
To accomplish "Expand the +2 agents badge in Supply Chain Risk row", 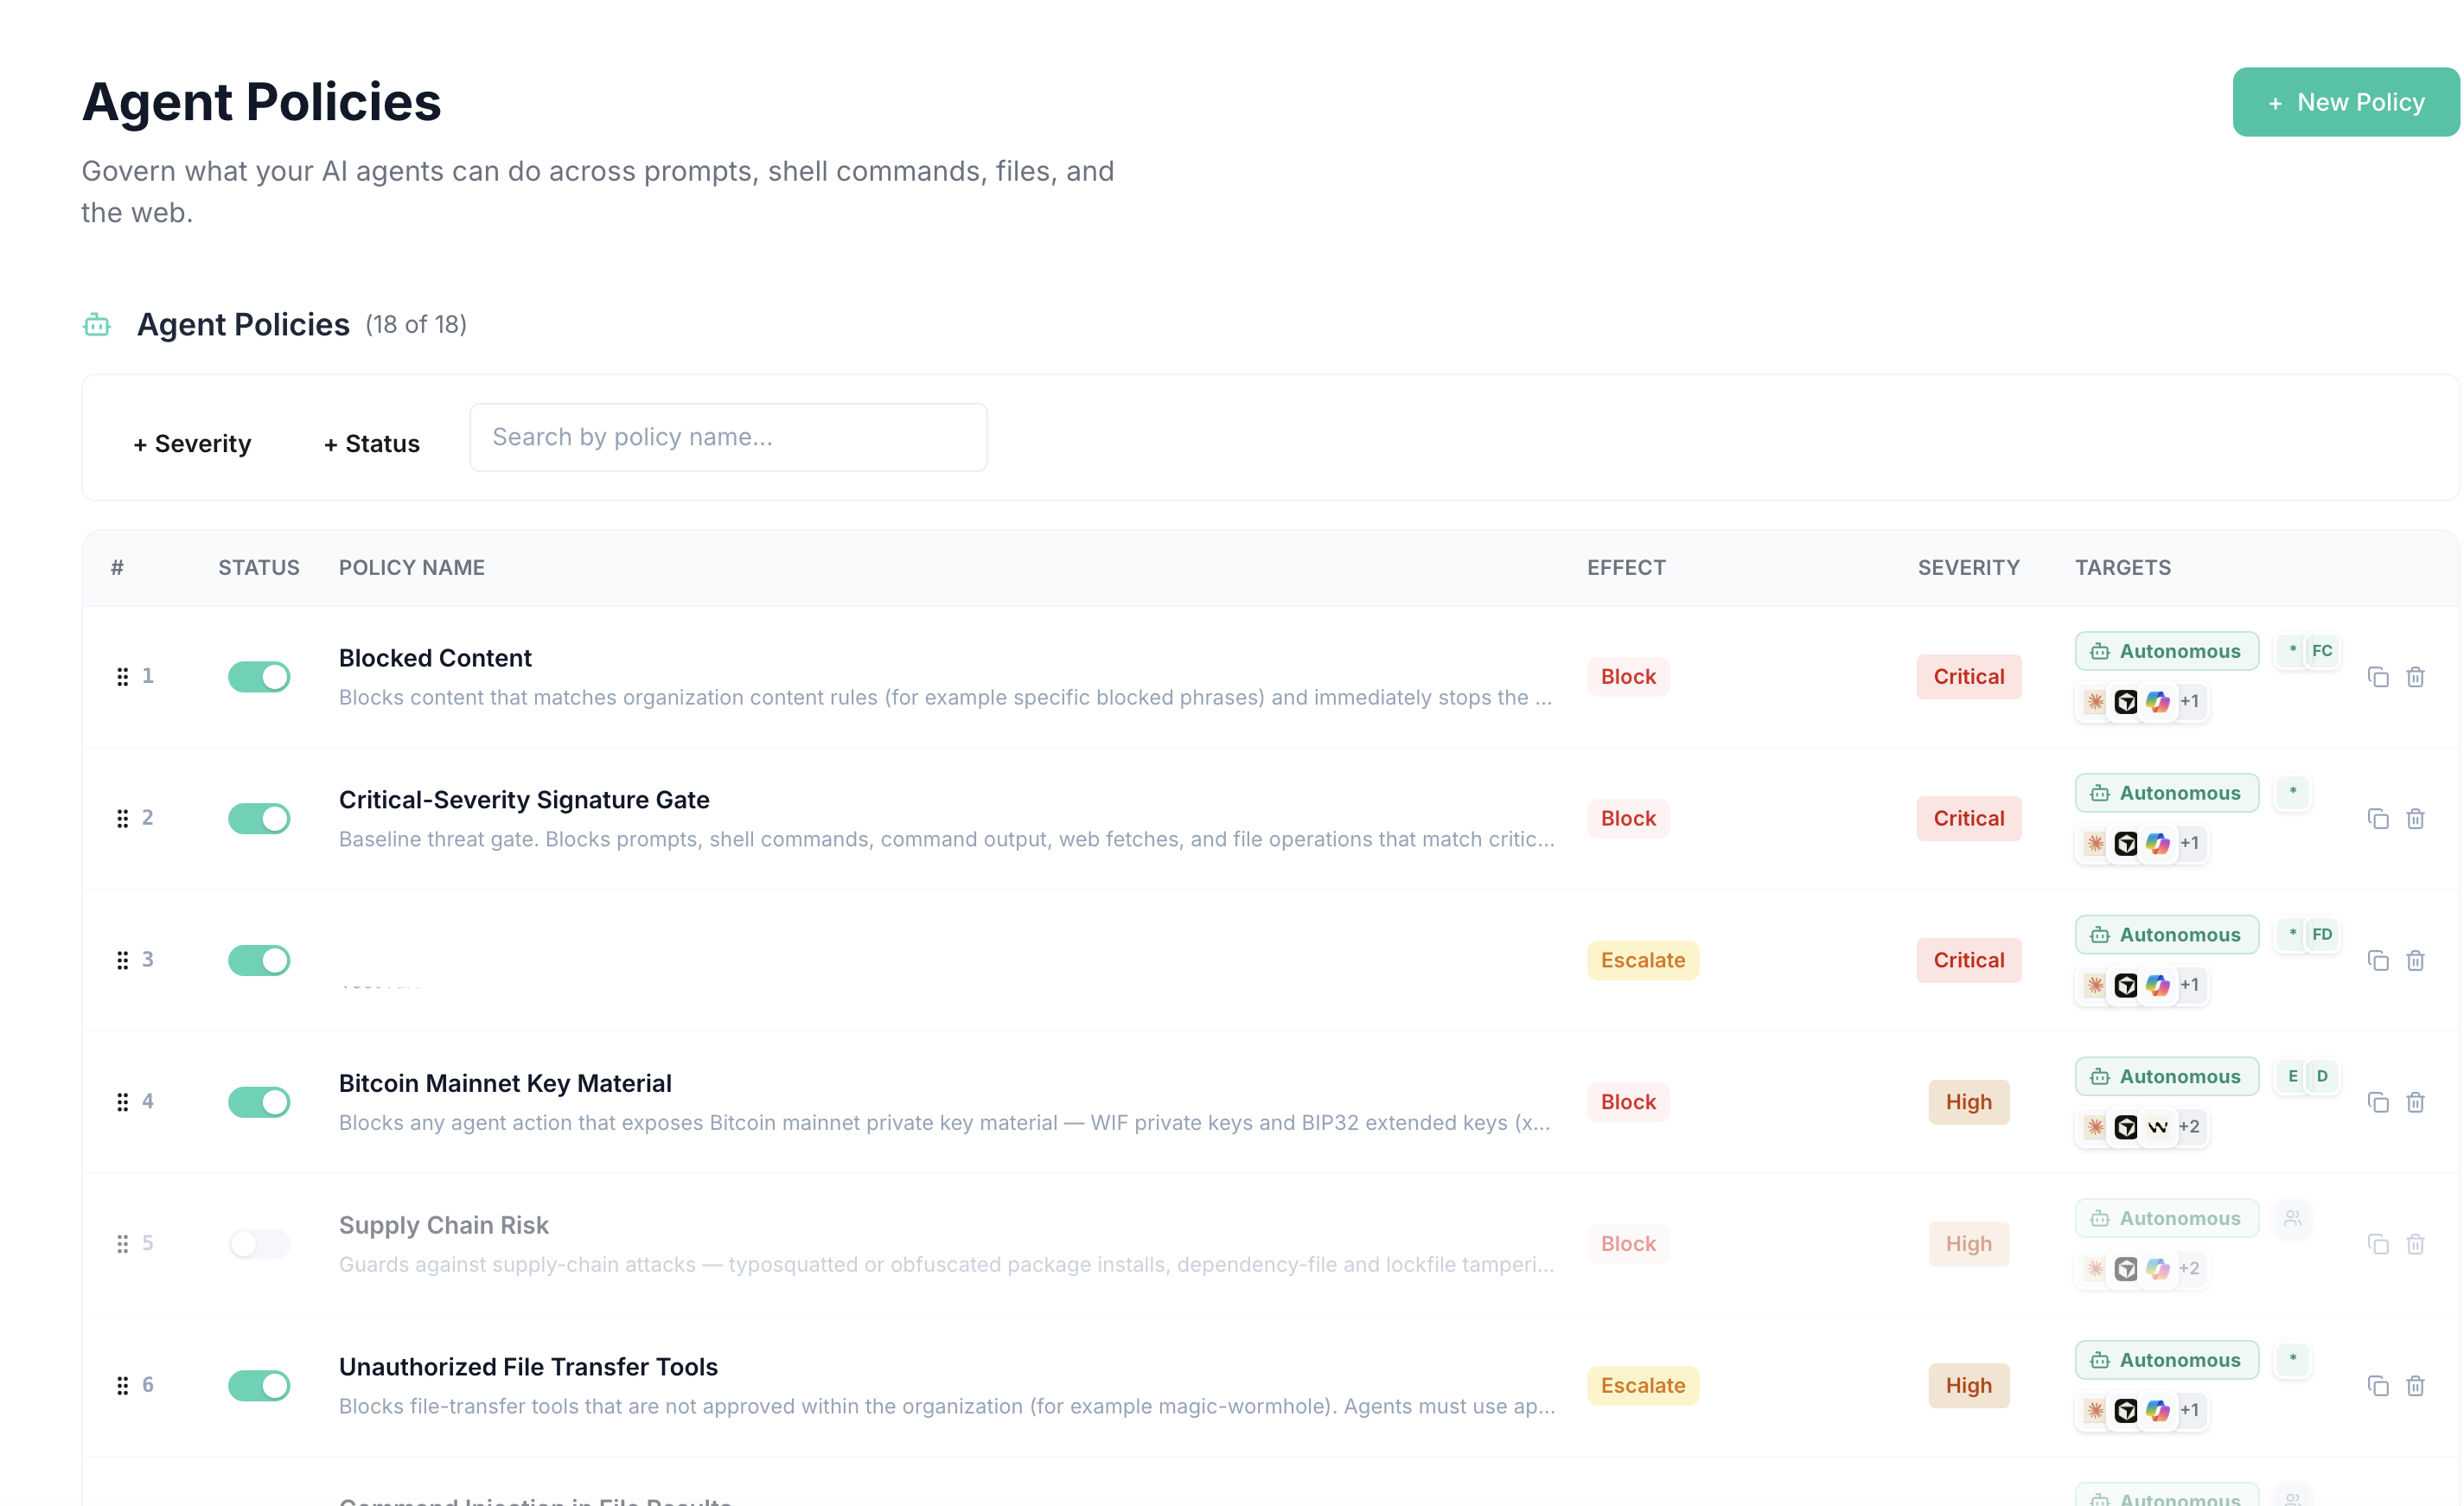I will point(2189,1269).
